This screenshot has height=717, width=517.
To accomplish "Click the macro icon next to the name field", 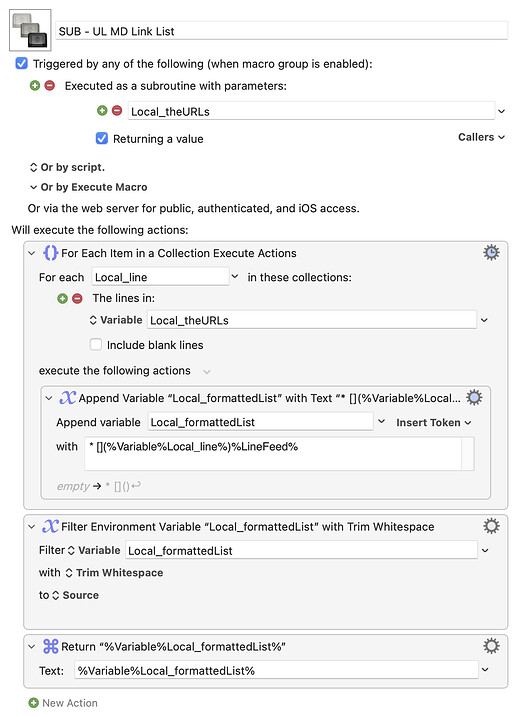I will pos(30,30).
